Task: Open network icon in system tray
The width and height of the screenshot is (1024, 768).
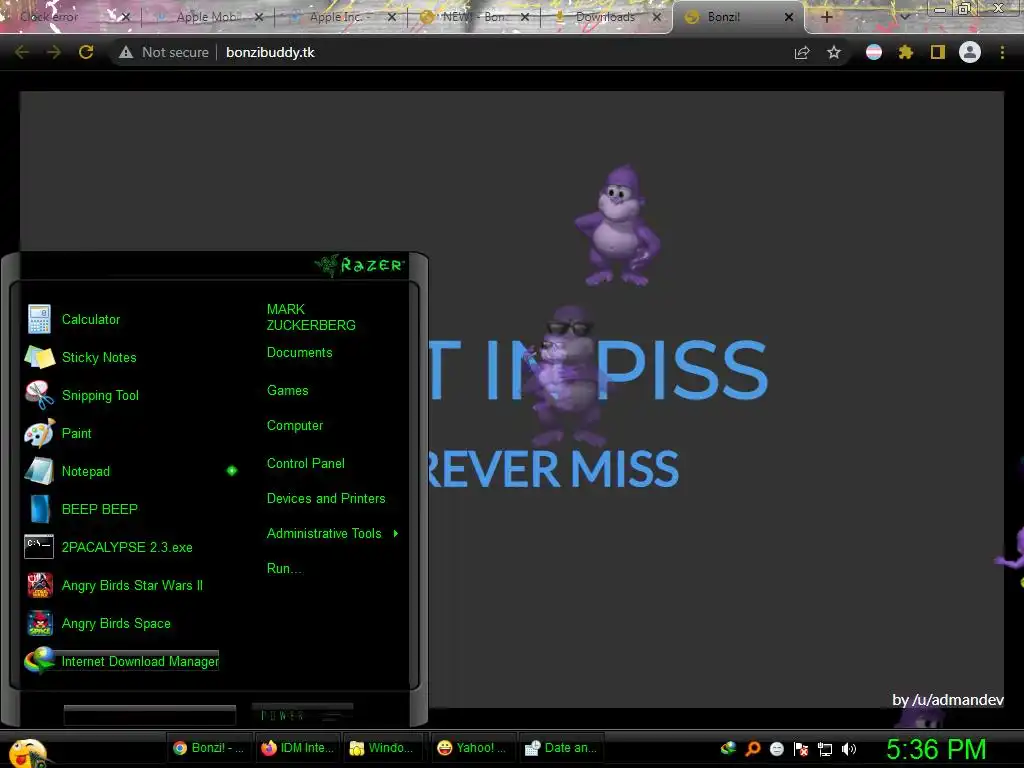Action: tap(825, 749)
